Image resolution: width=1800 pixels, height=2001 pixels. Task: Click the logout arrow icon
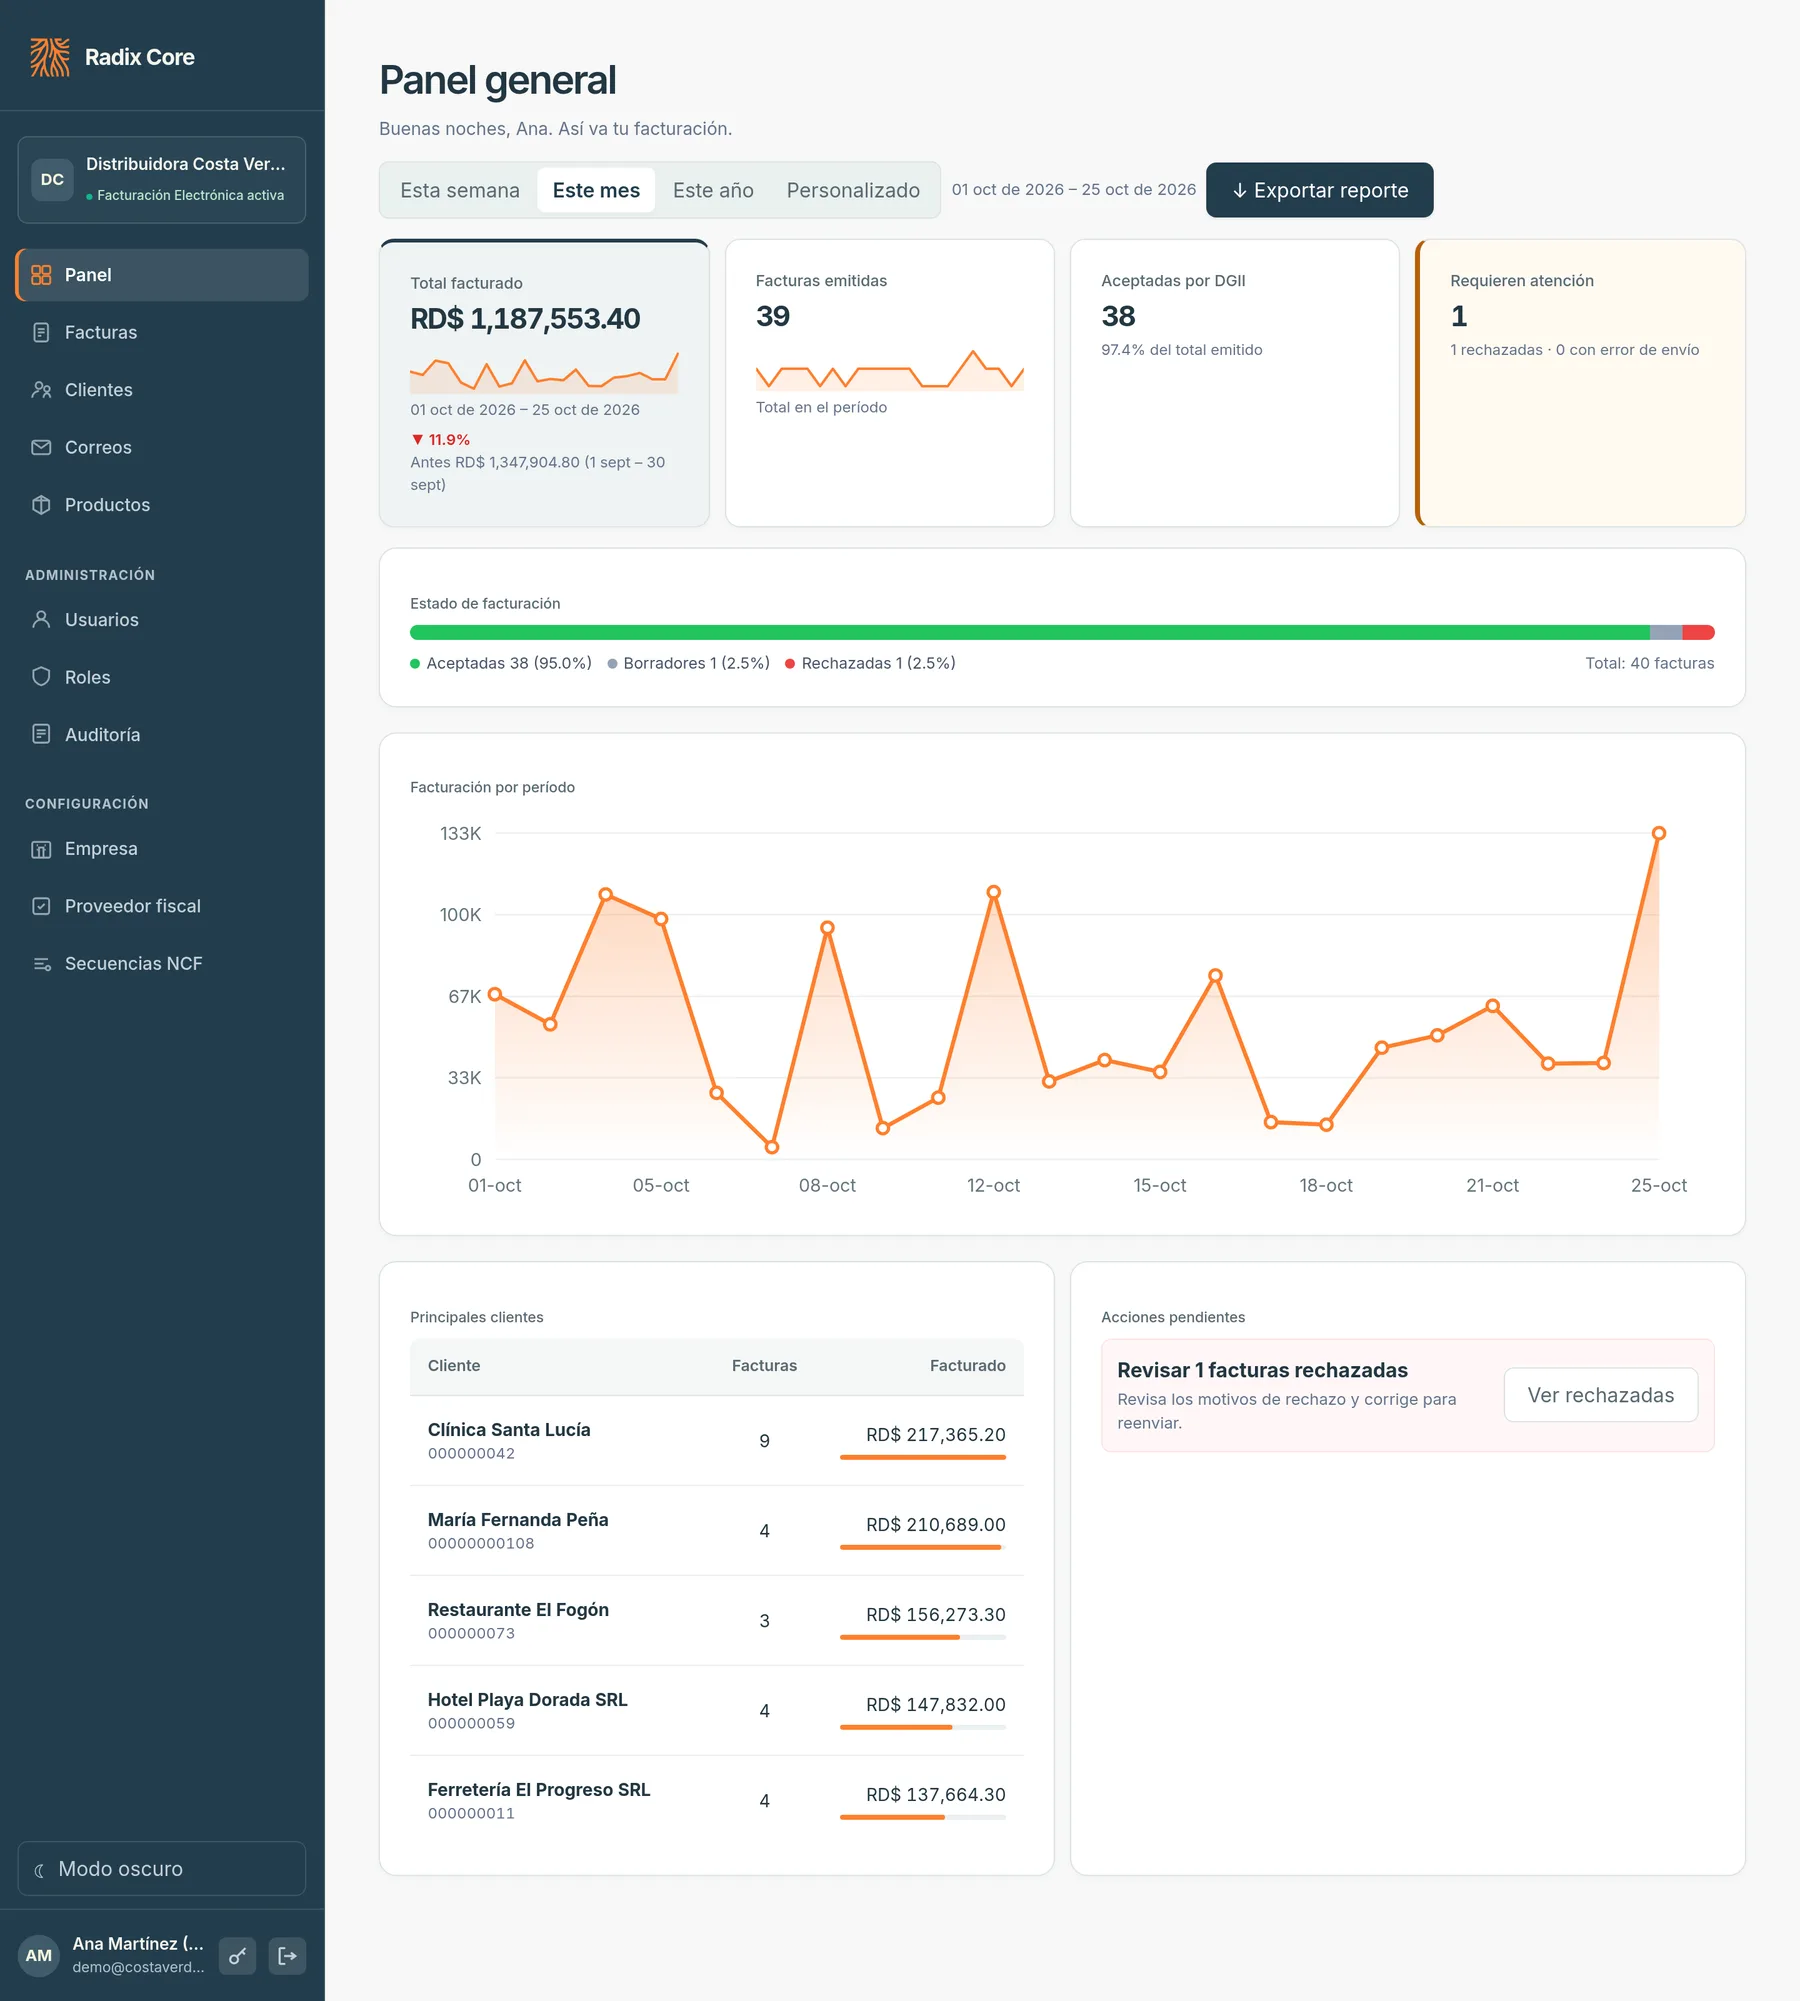click(x=287, y=1956)
